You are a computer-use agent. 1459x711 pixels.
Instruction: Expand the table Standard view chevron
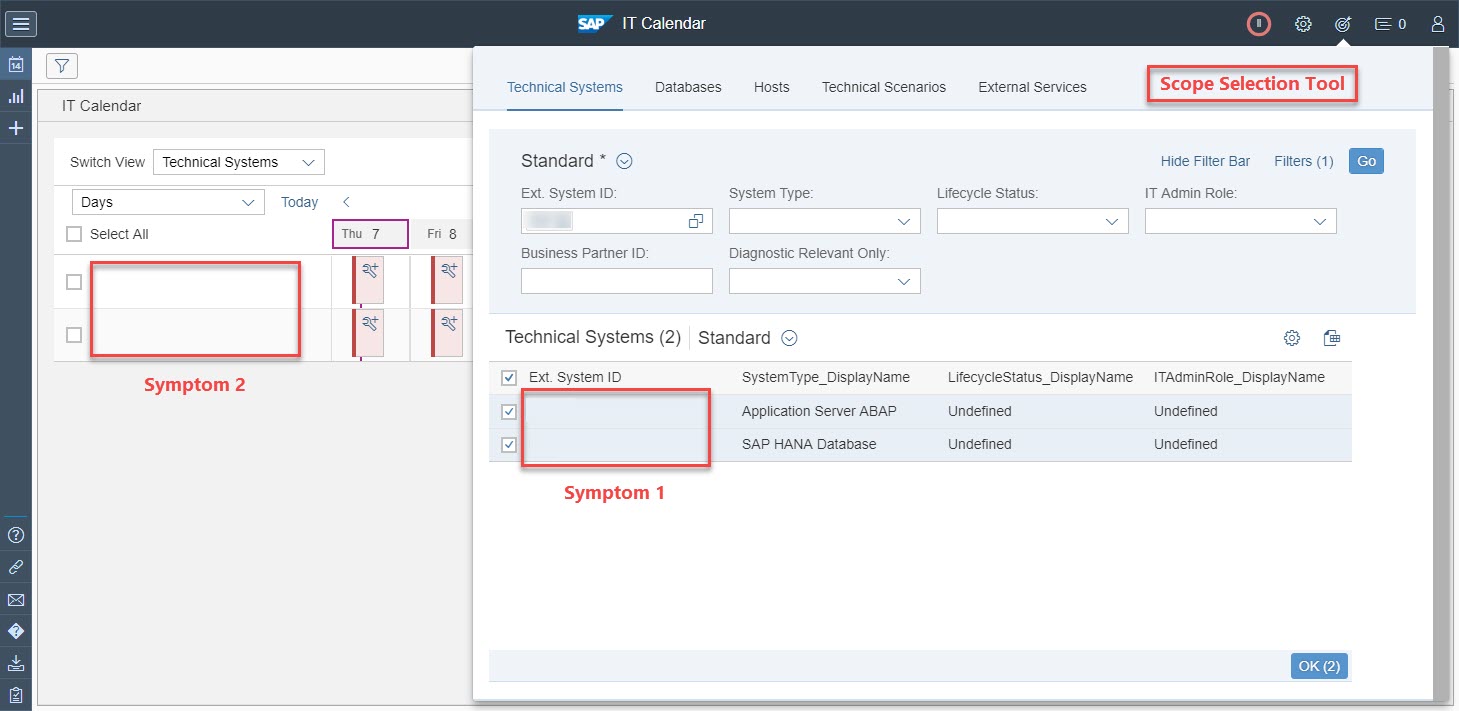pos(789,338)
